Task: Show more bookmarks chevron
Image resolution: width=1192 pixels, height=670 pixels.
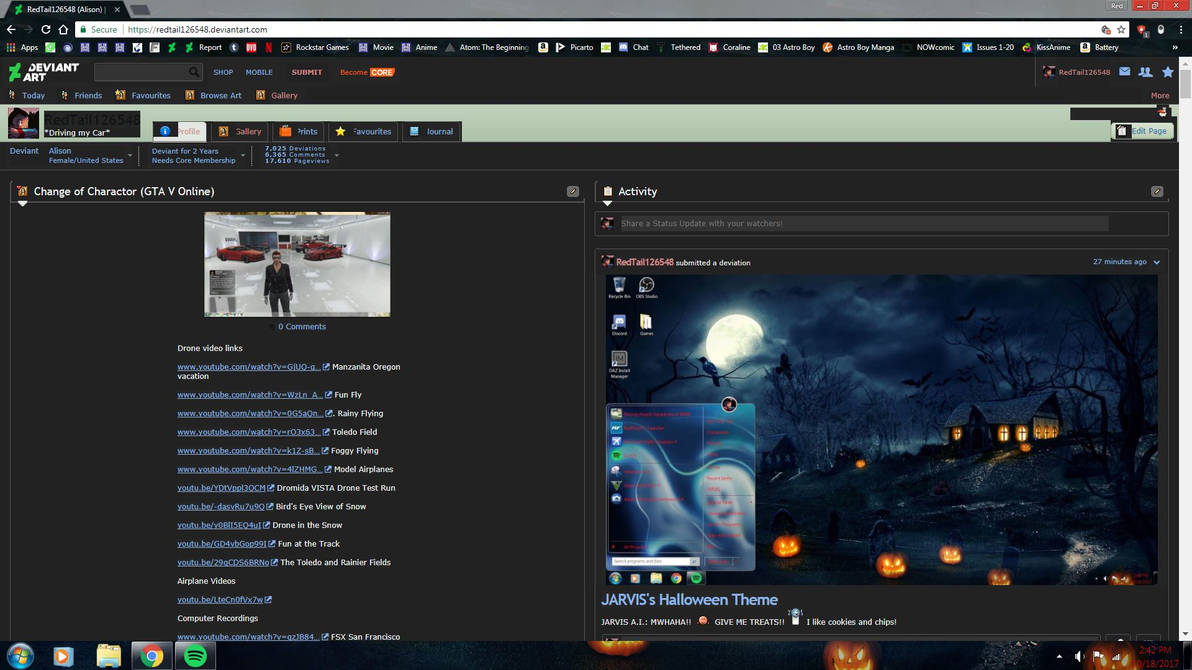Action: (1175, 47)
